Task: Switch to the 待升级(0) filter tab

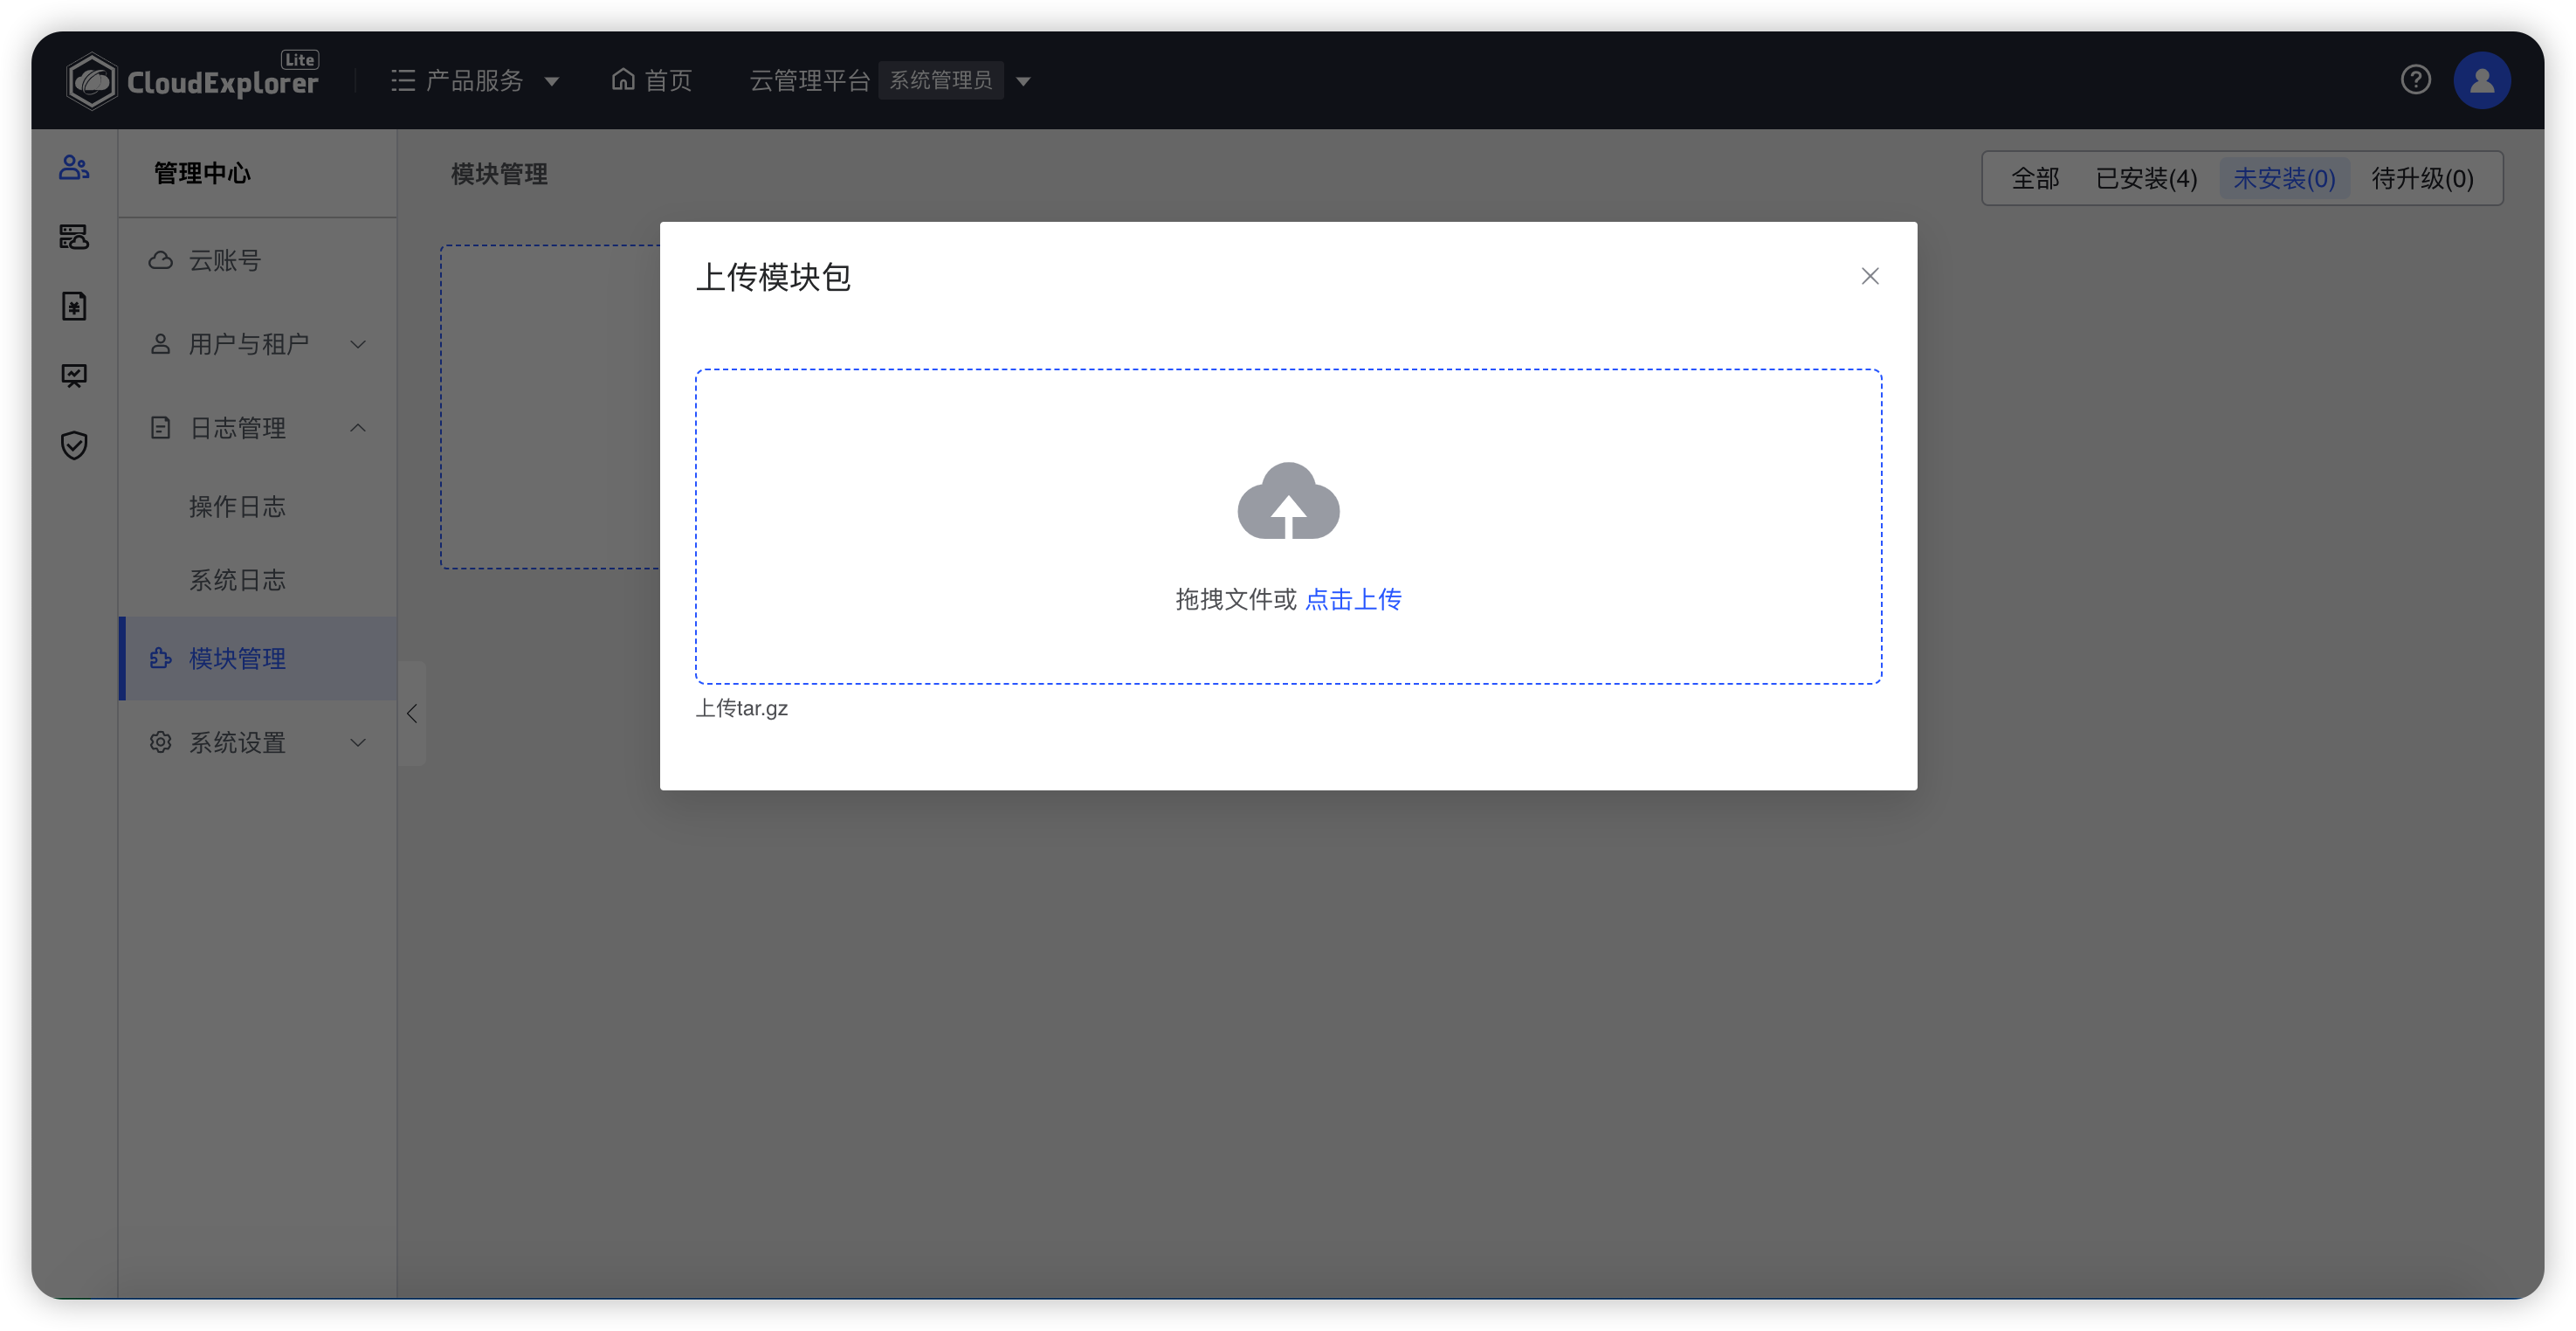Action: (x=2422, y=178)
